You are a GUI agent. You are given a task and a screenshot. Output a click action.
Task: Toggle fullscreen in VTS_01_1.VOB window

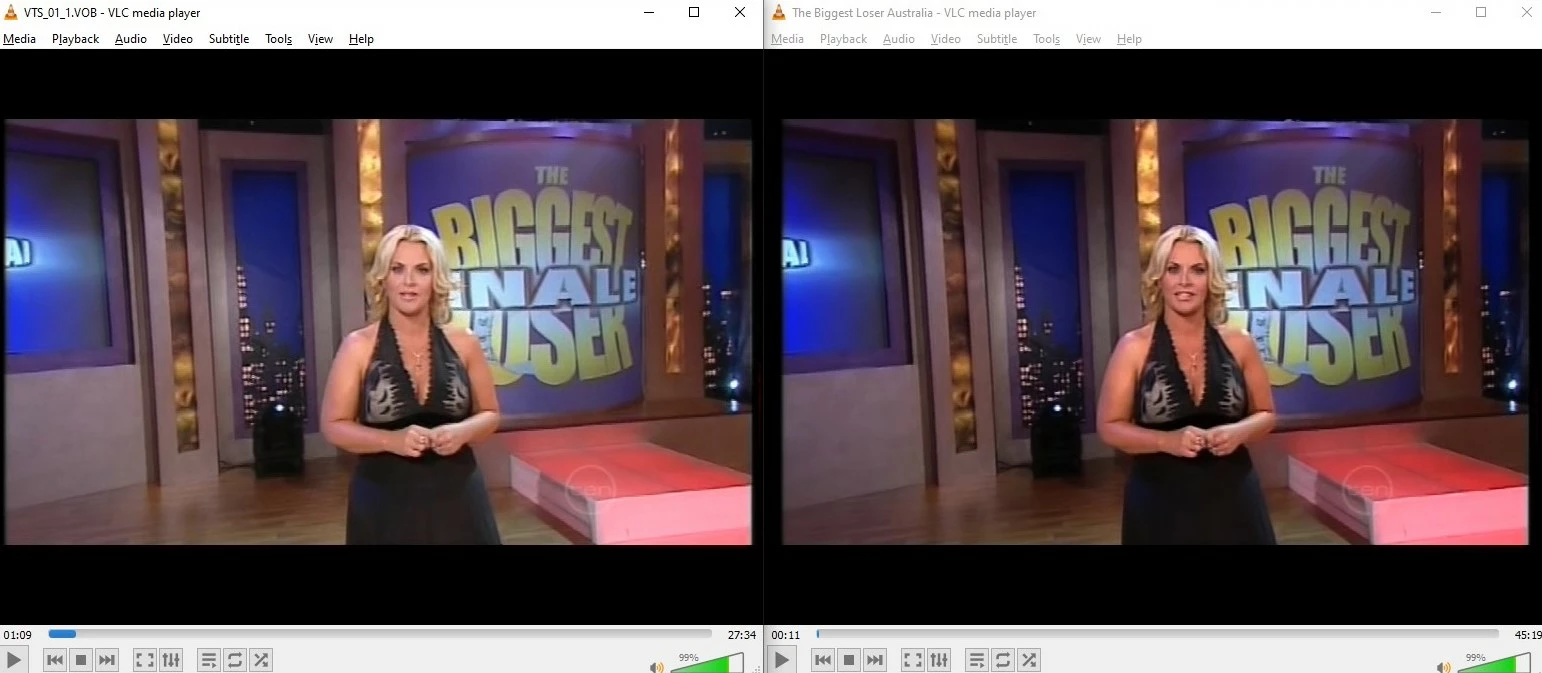pos(145,660)
